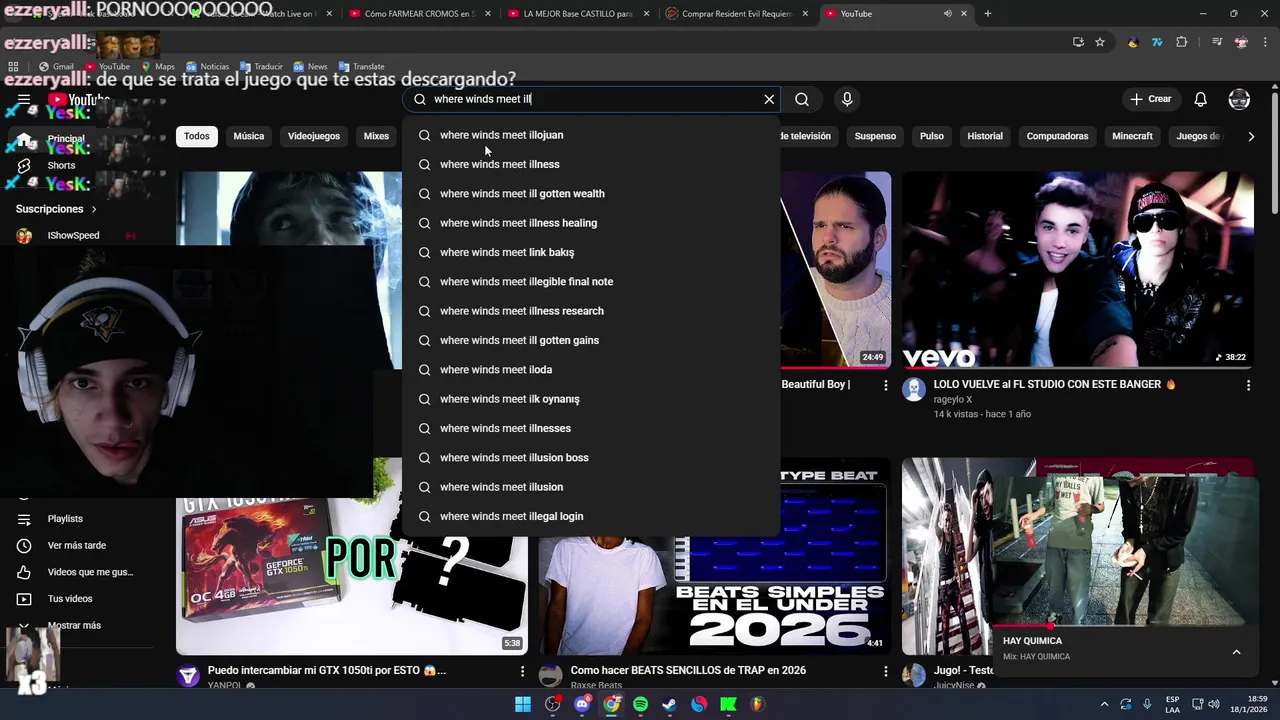Open the Traducir bookmark
Image resolution: width=1280 pixels, height=720 pixels.
click(261, 66)
